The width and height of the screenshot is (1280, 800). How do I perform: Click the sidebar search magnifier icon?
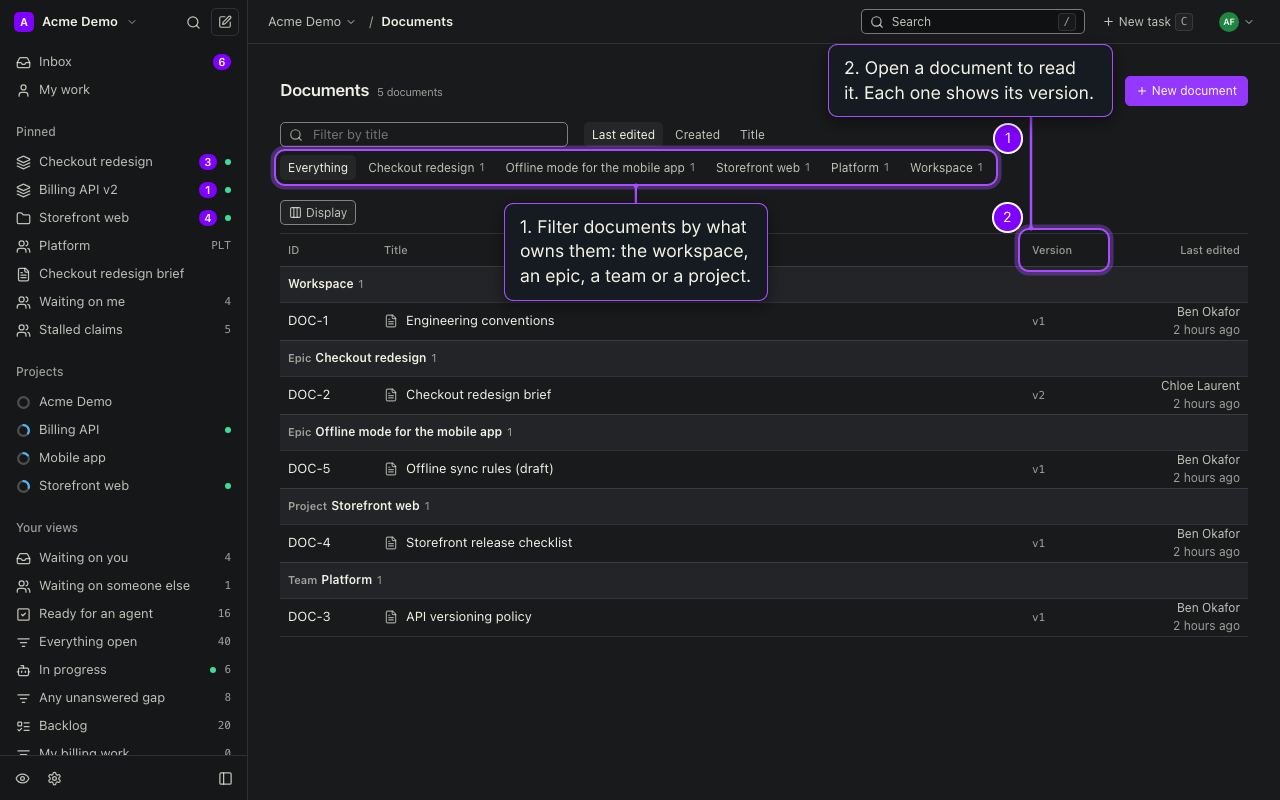194,22
